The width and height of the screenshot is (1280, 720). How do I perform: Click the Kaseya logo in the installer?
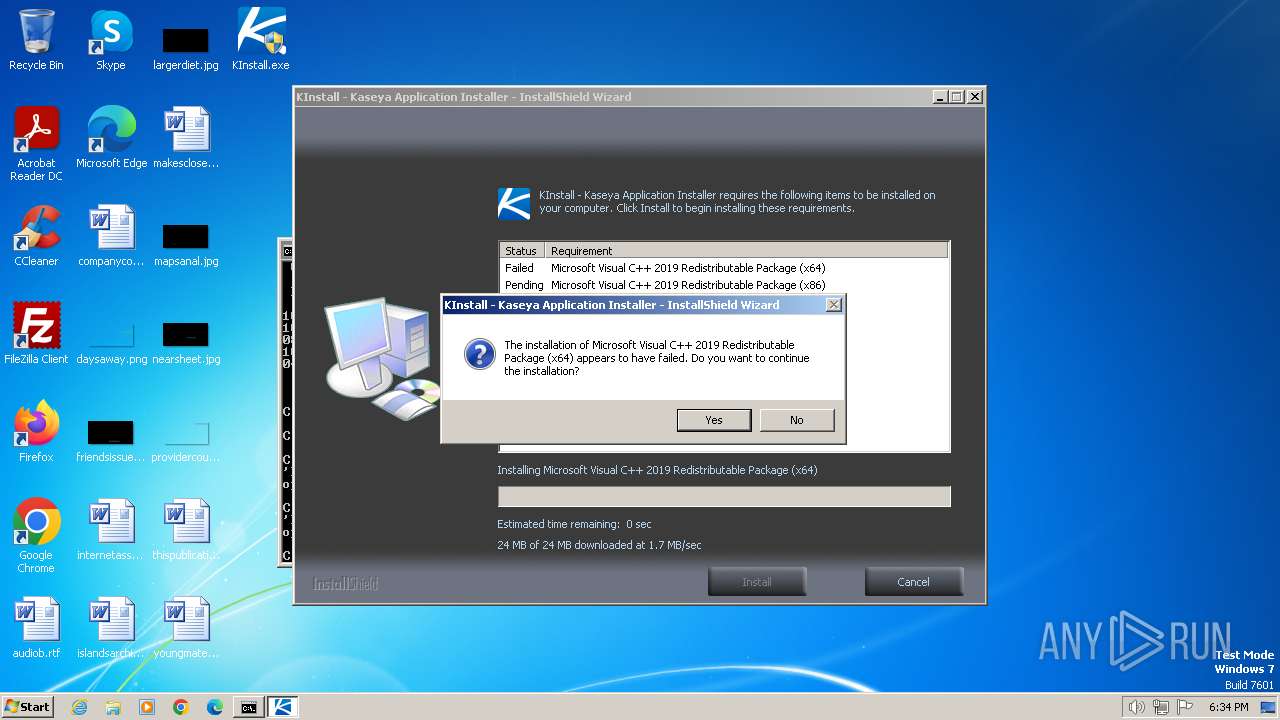(x=514, y=203)
